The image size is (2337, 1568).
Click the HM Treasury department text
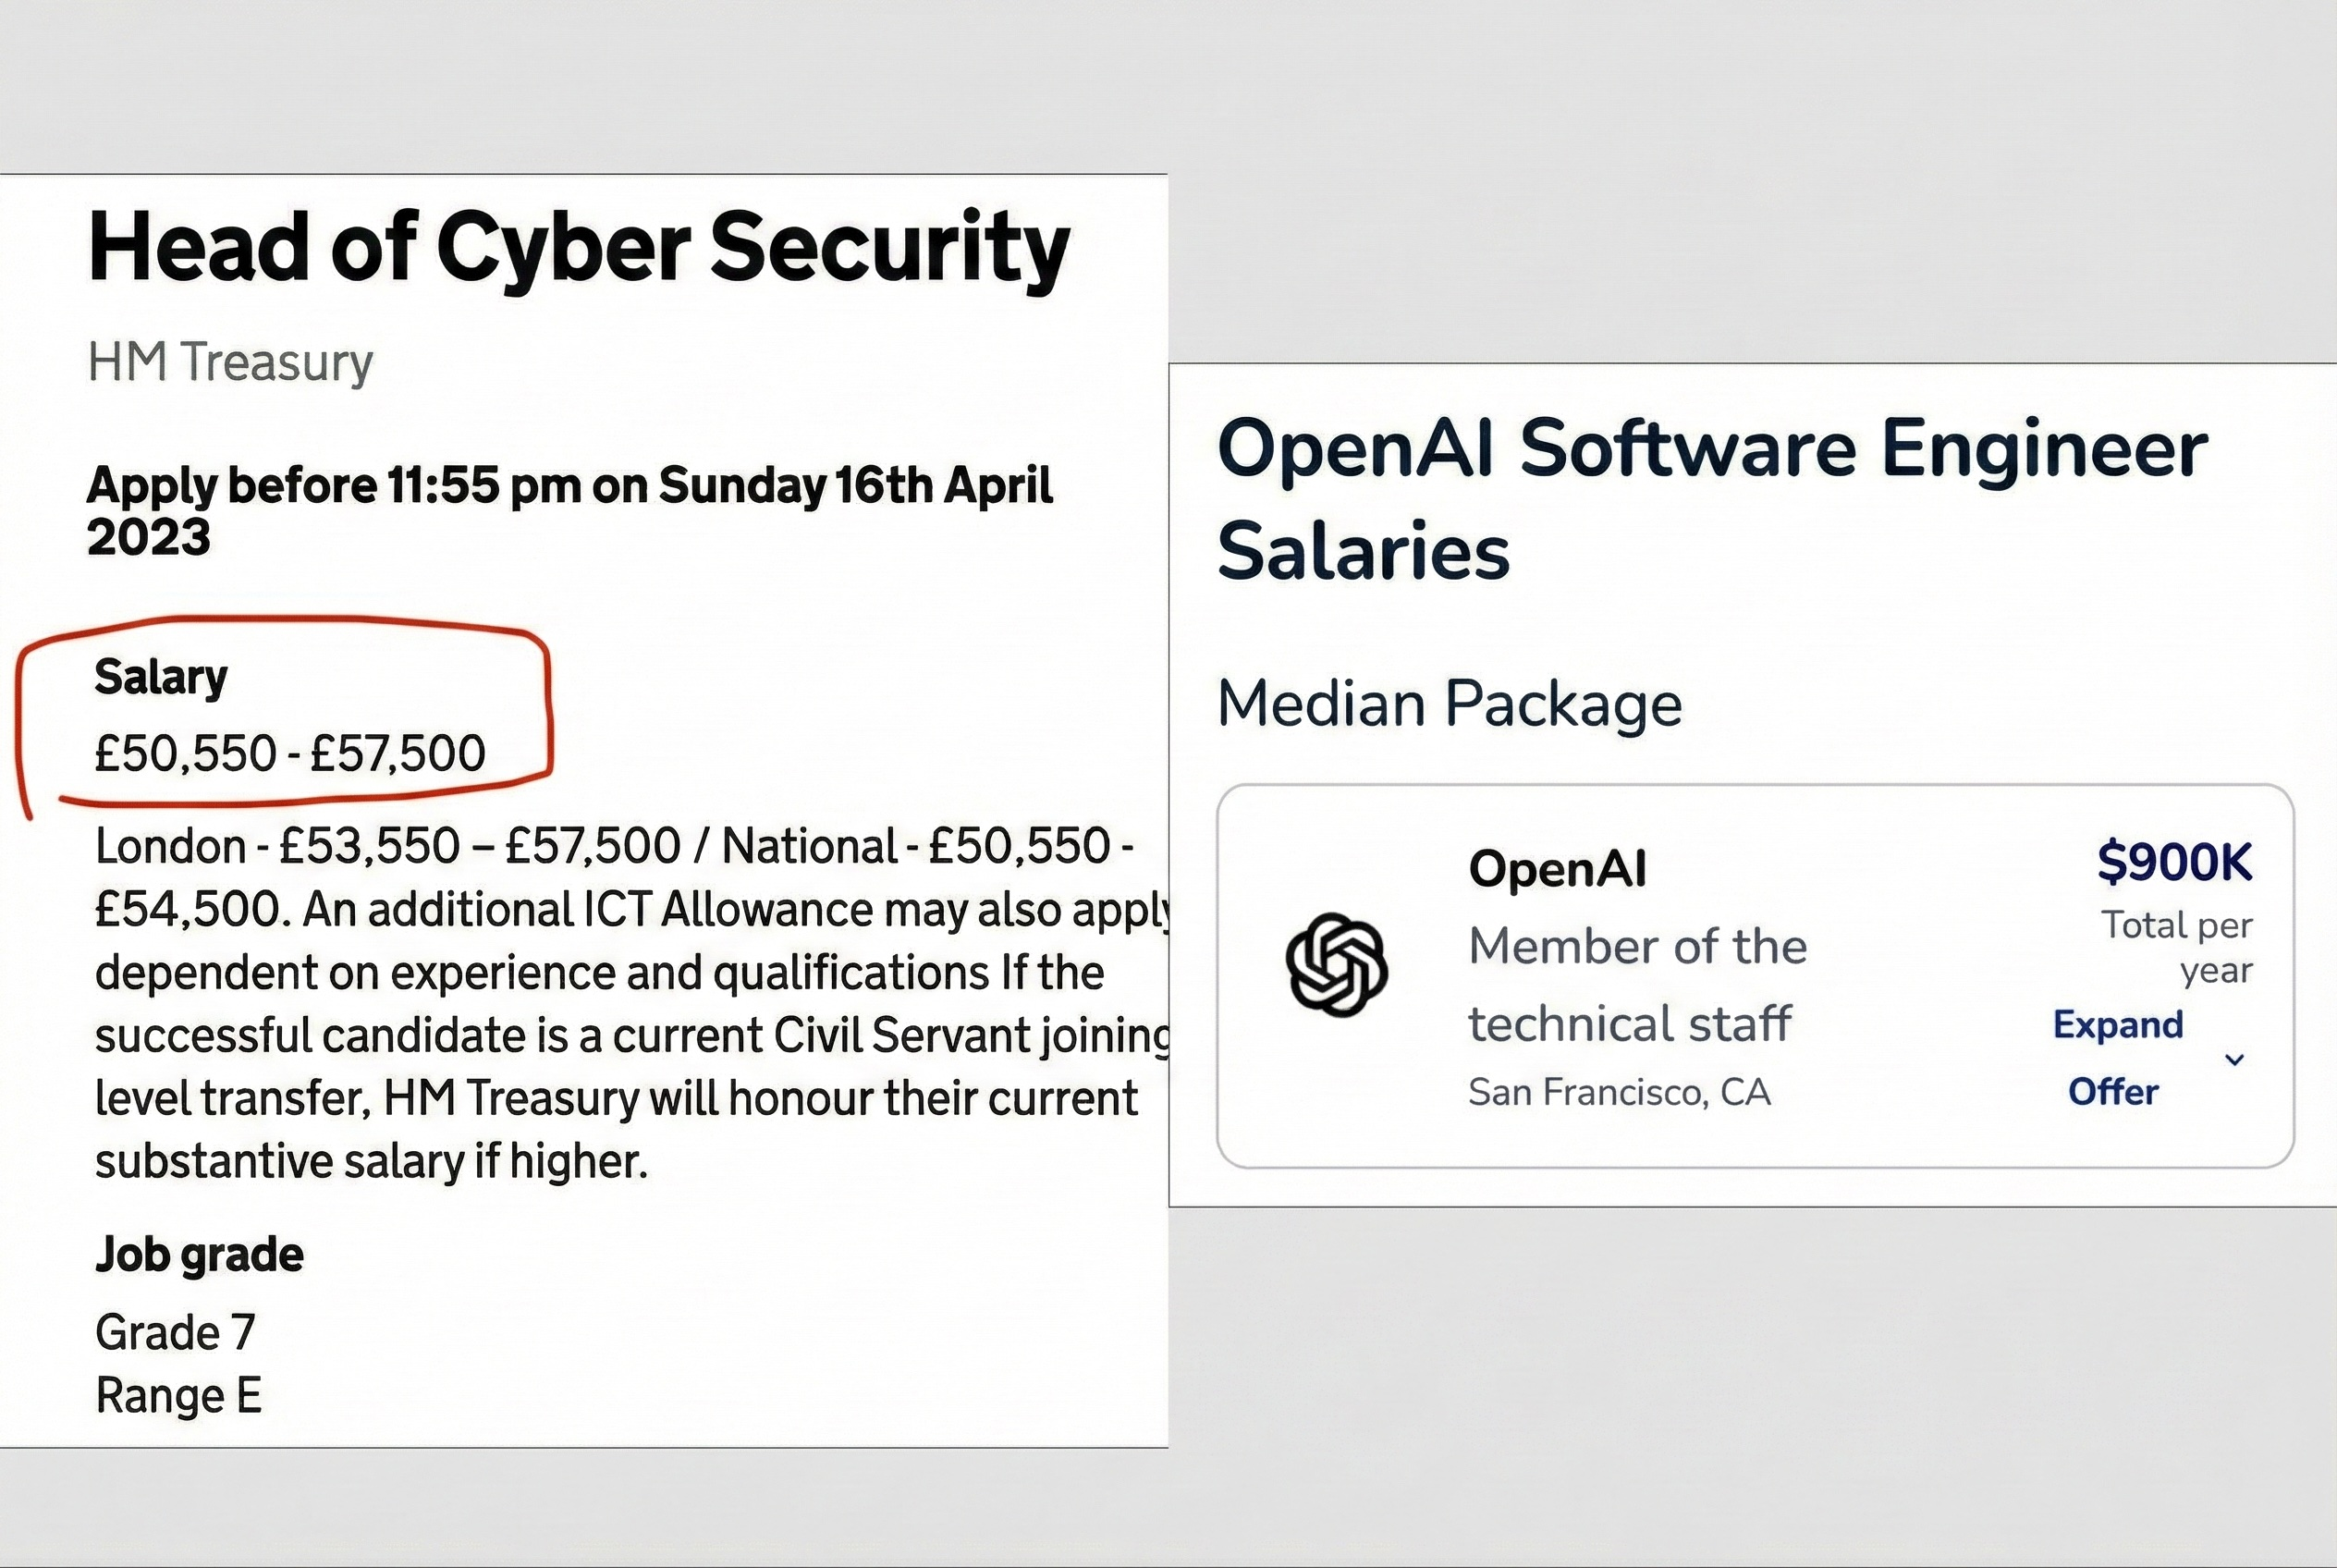[230, 362]
